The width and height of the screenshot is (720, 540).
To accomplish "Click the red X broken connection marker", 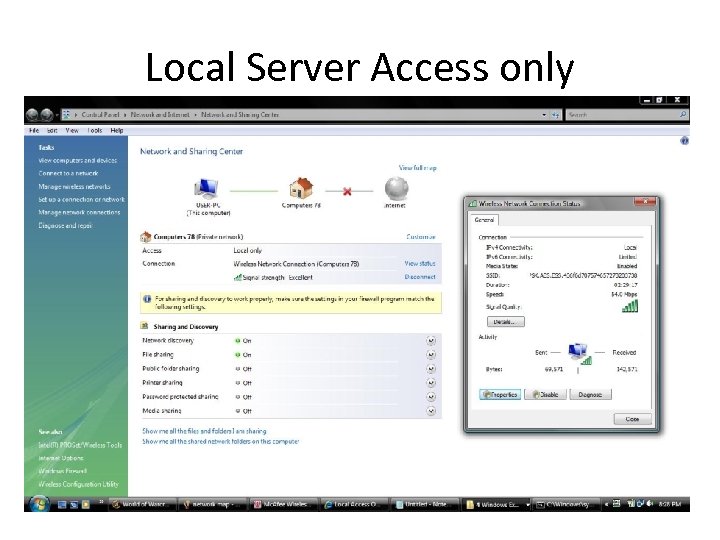I will pyautogui.click(x=347, y=191).
